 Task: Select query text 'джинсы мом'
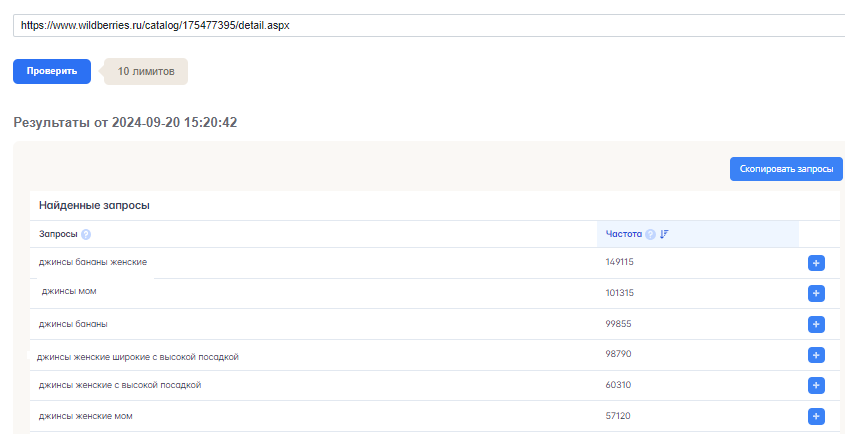[x=69, y=291]
